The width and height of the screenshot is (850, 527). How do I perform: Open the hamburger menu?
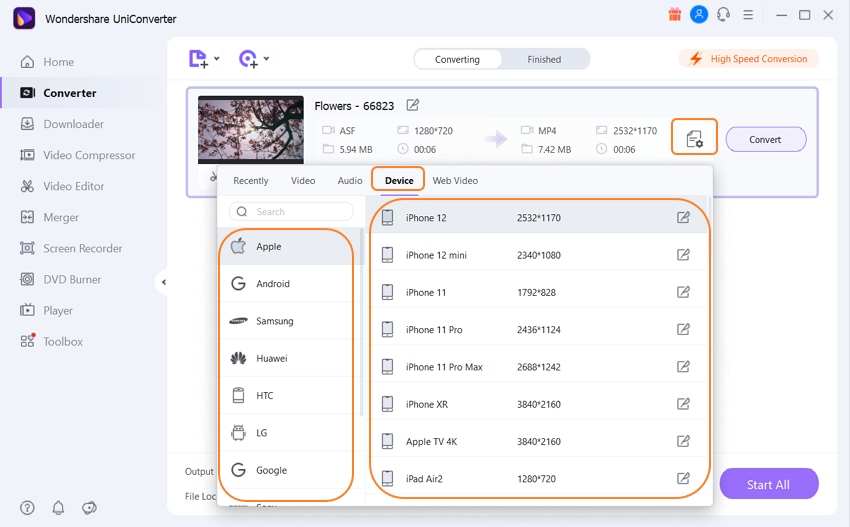(x=748, y=15)
